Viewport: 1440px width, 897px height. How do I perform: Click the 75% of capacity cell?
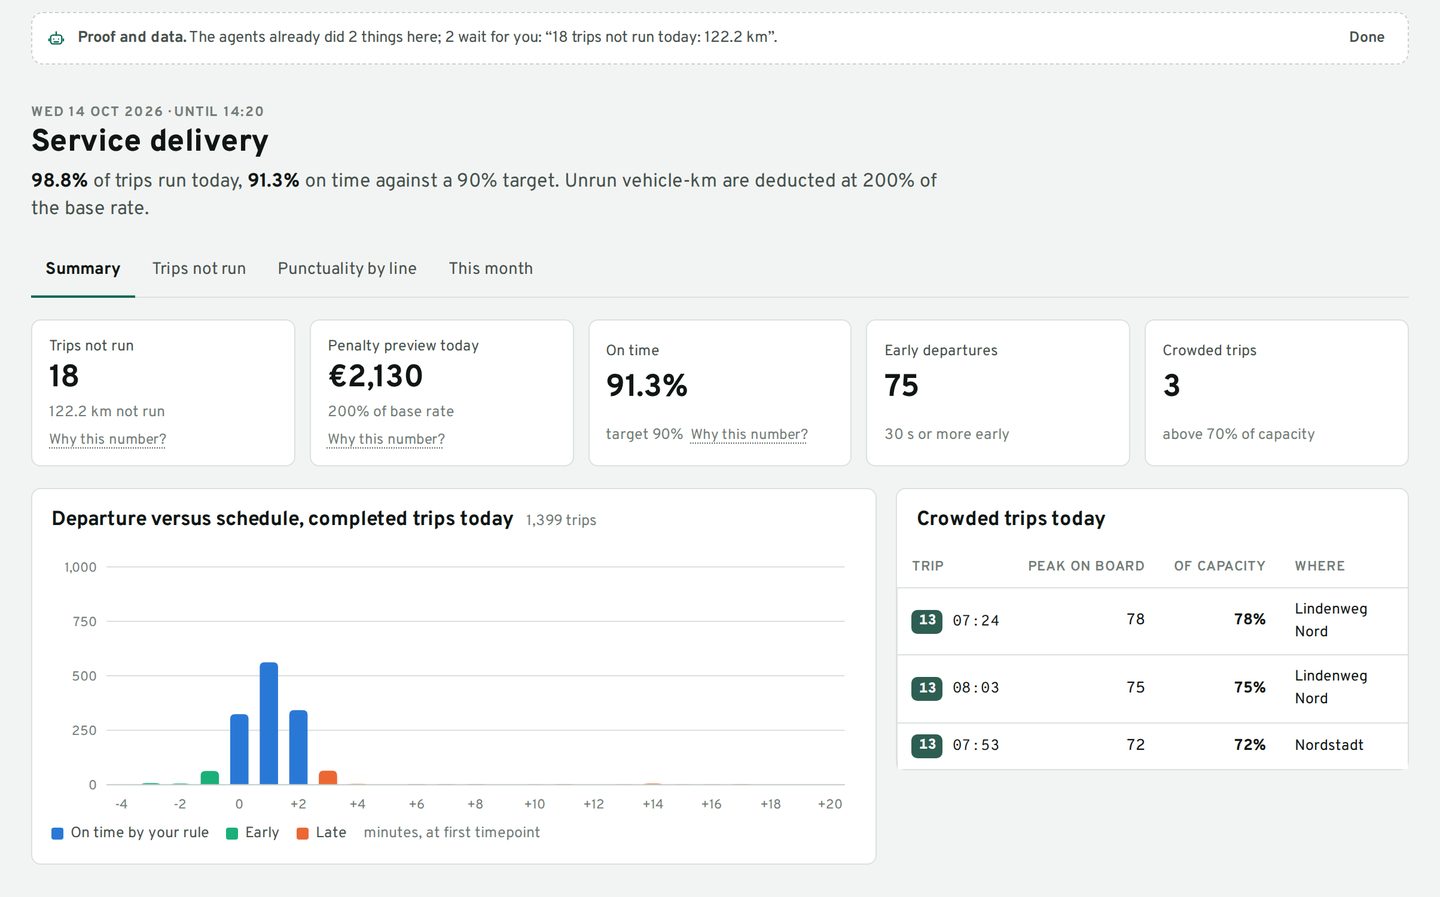click(1250, 688)
